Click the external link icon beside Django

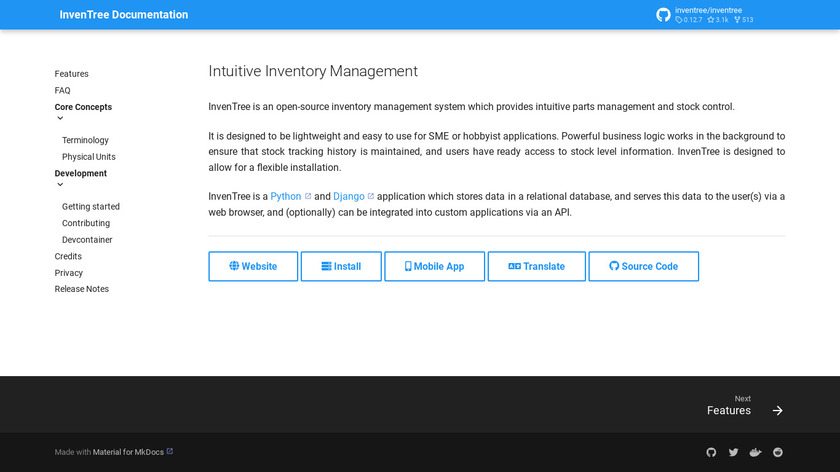click(x=371, y=196)
